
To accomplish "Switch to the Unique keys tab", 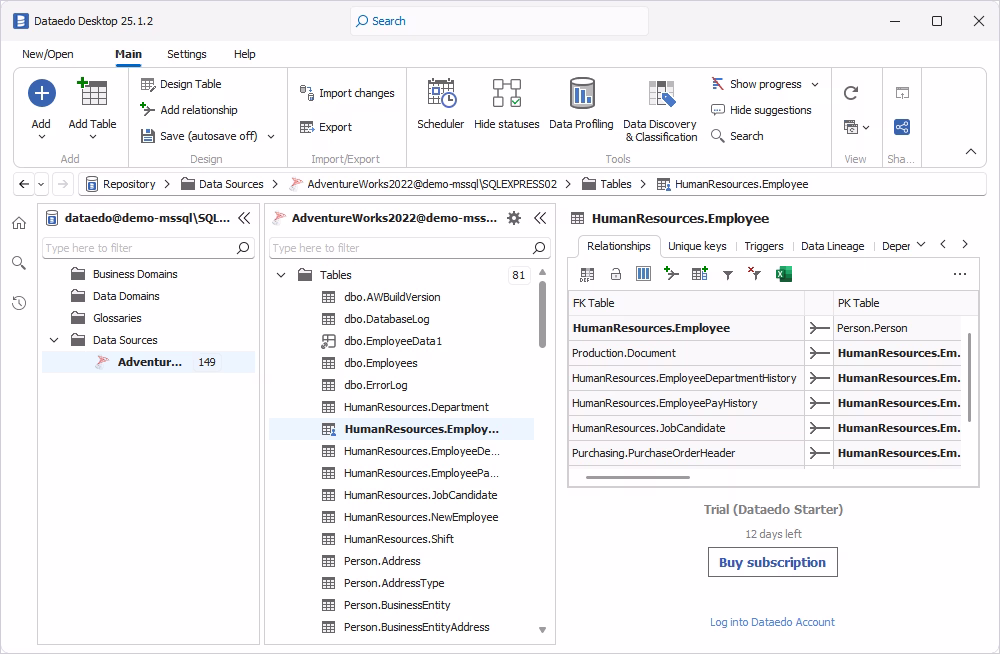I will pyautogui.click(x=697, y=246).
